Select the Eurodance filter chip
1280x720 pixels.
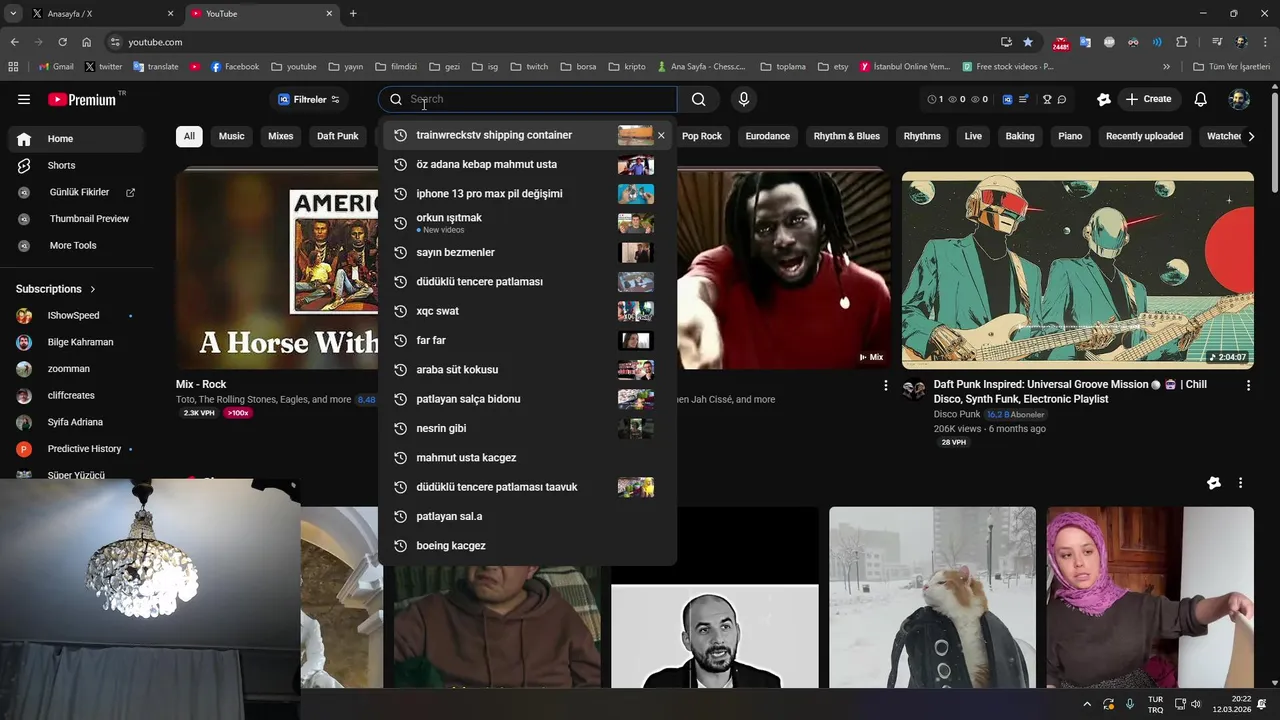click(768, 136)
